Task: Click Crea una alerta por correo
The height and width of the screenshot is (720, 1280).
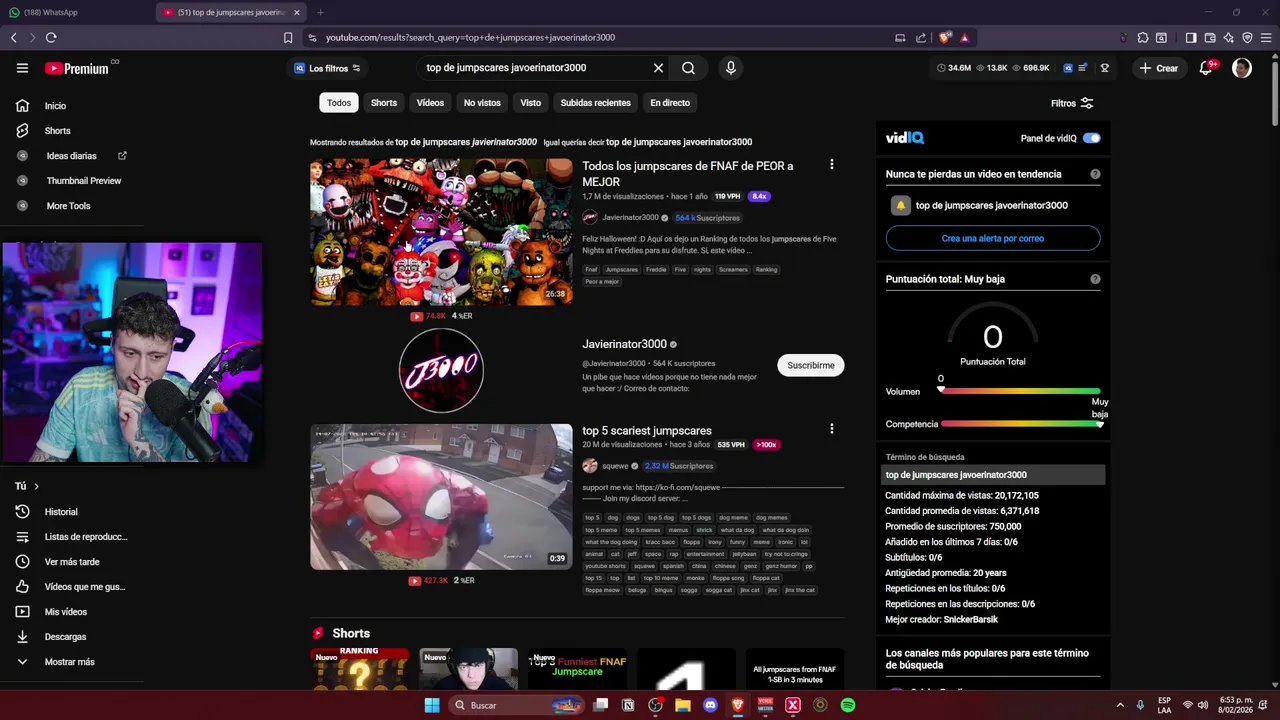Action: [x=993, y=239]
